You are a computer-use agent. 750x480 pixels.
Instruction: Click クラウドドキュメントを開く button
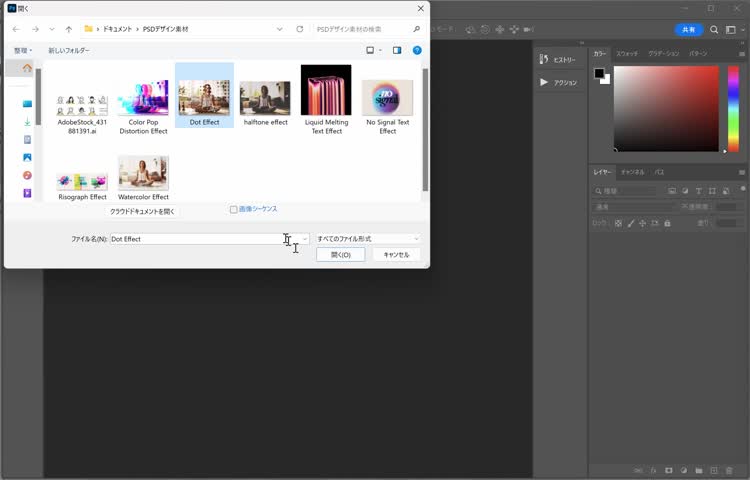click(x=143, y=211)
